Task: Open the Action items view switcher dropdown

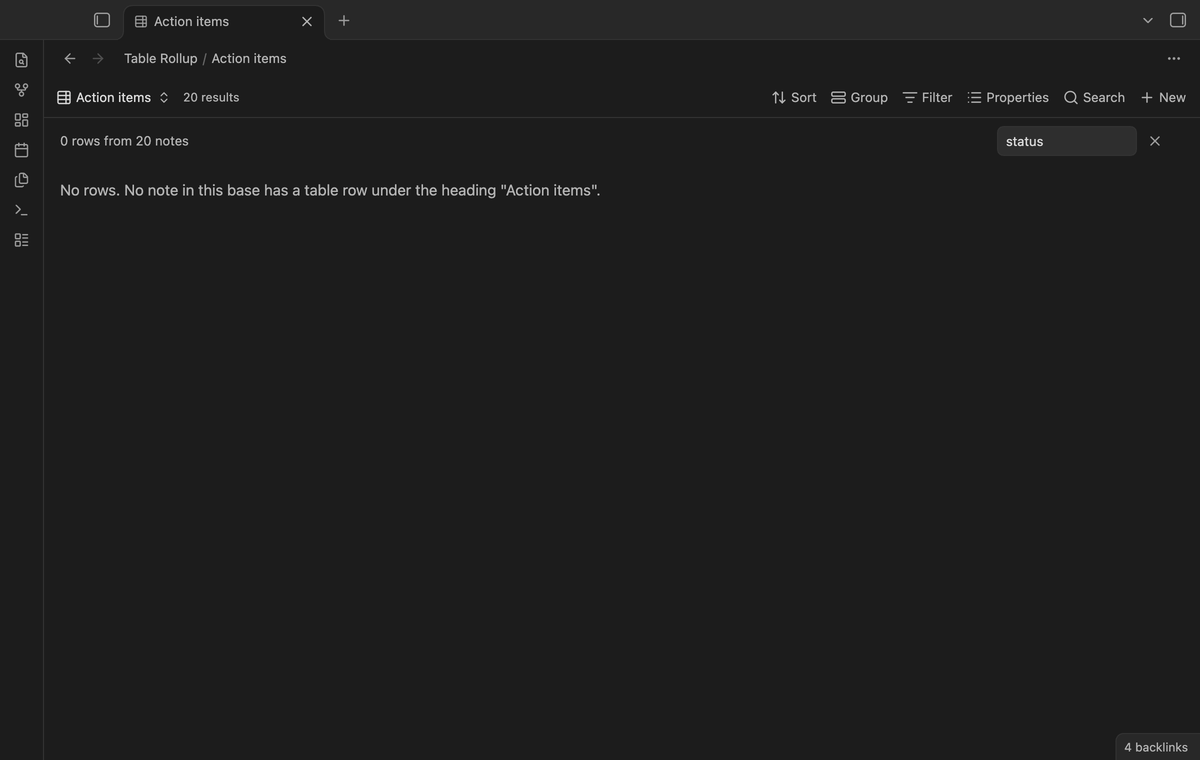Action: coord(113,97)
